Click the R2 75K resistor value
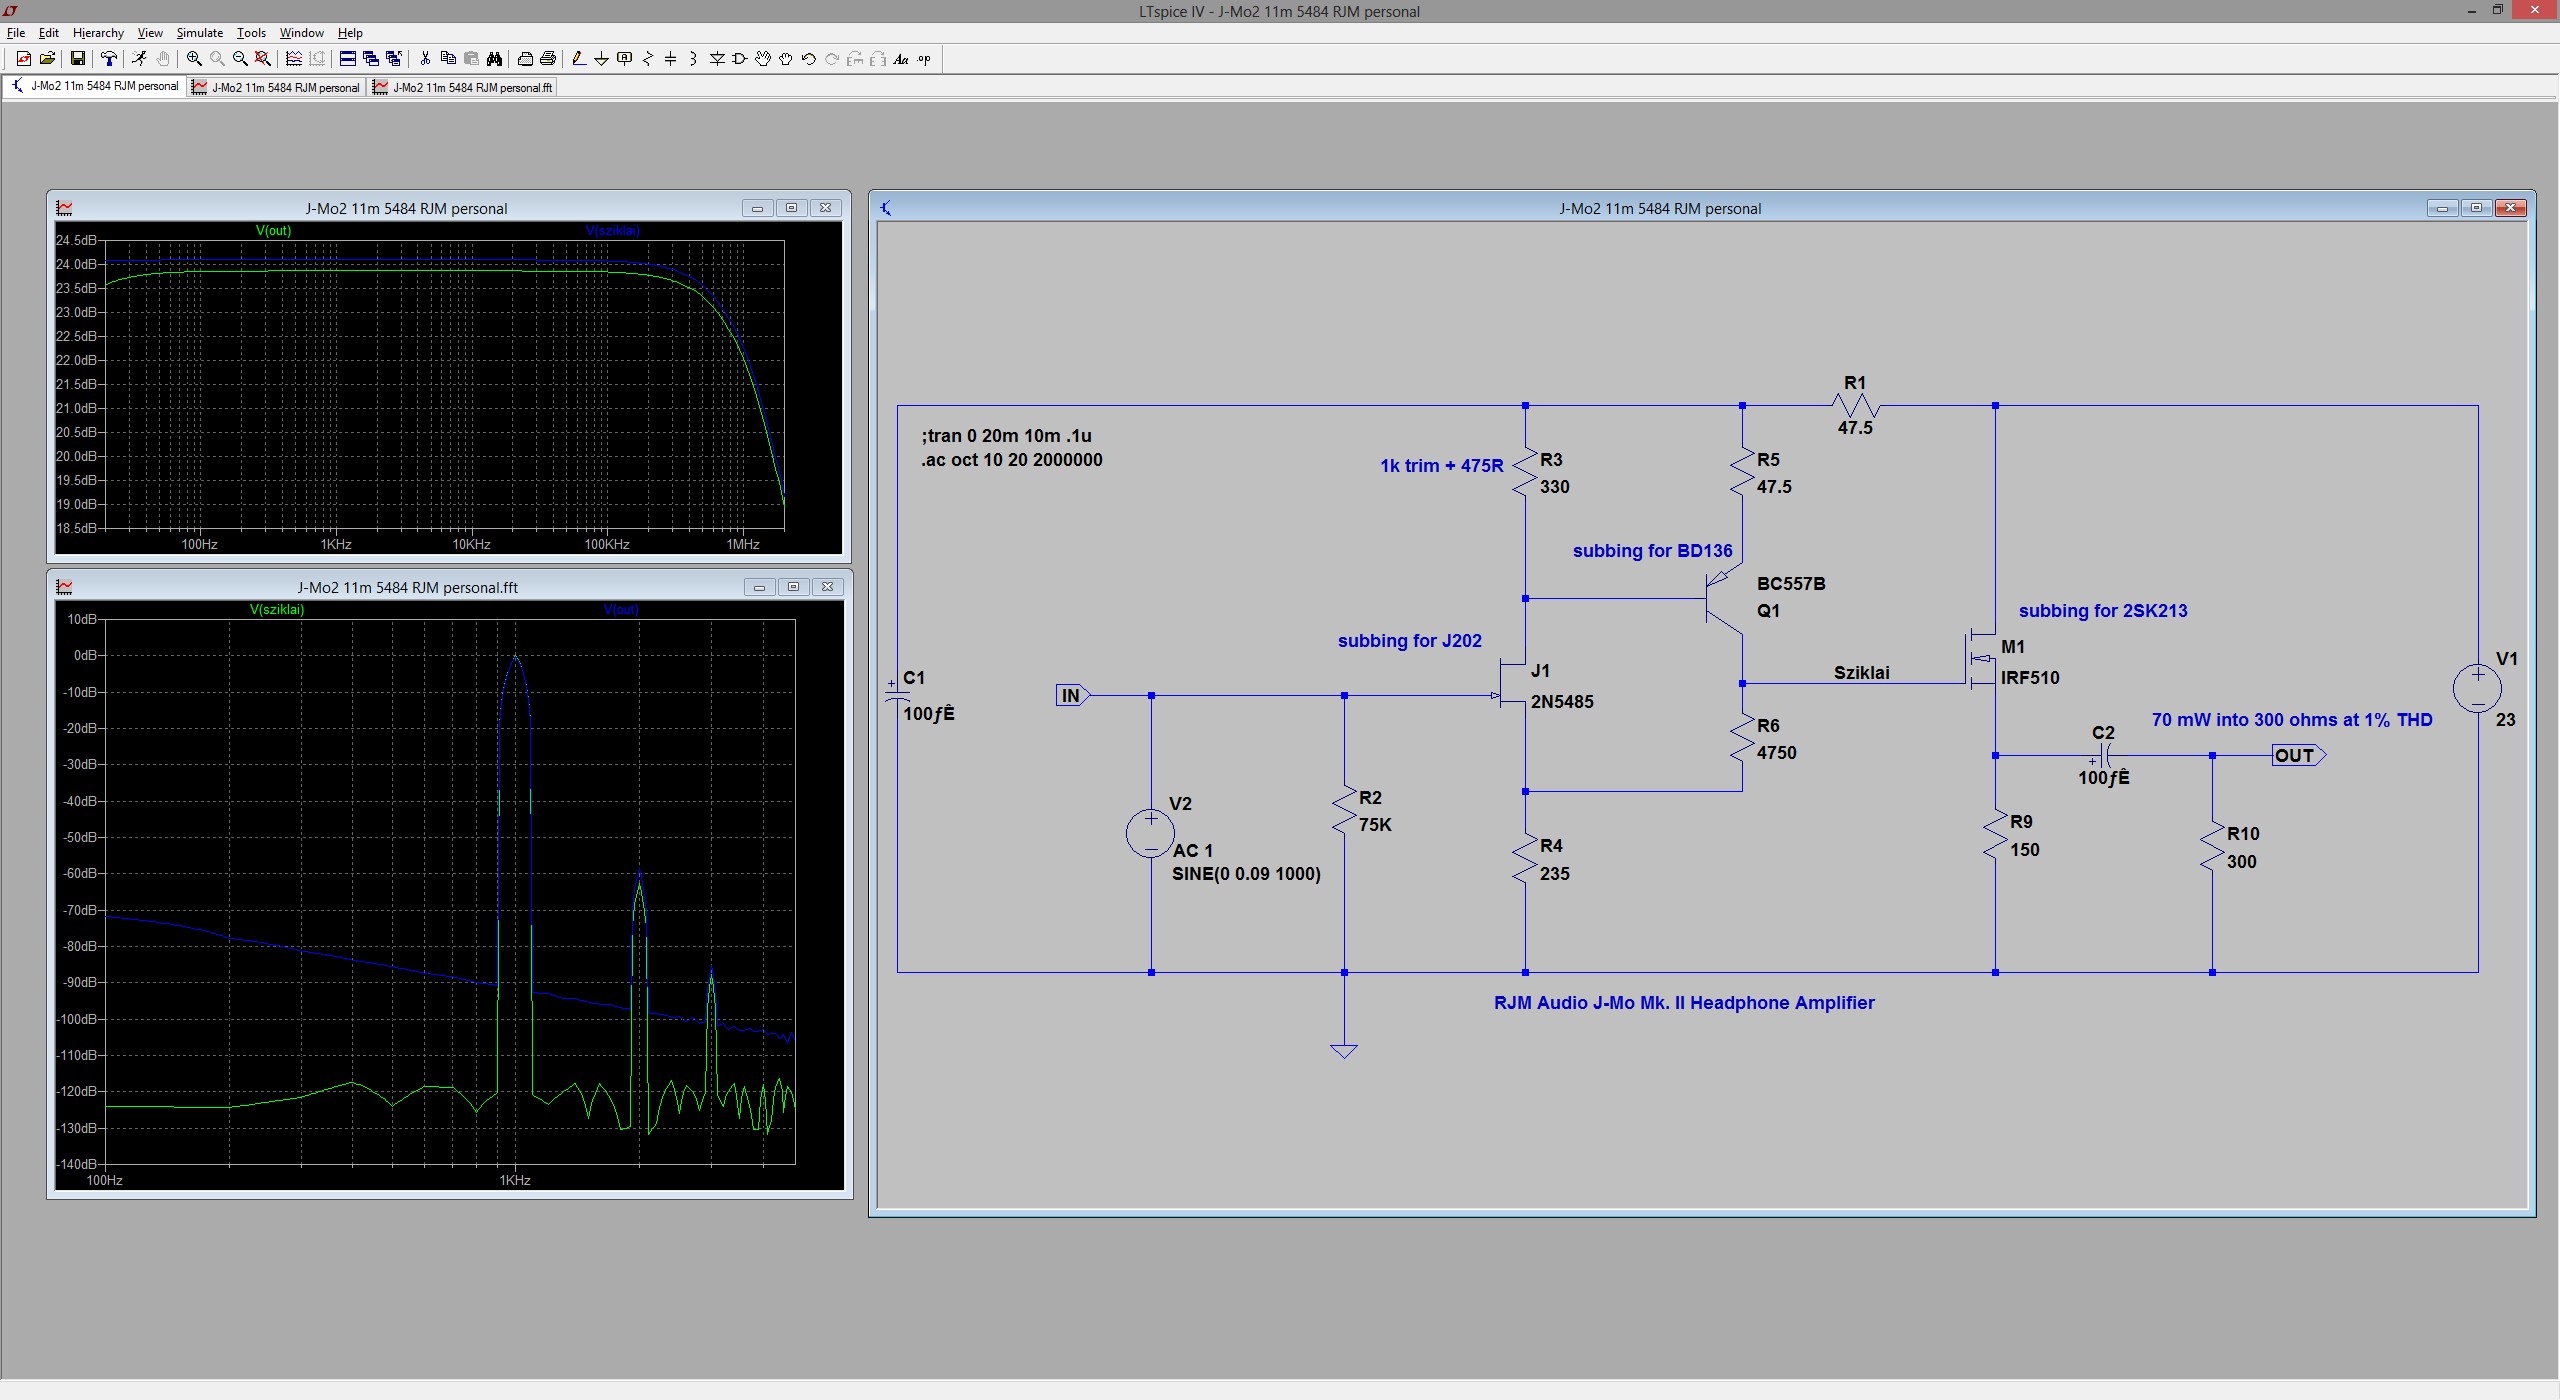 [x=1375, y=825]
